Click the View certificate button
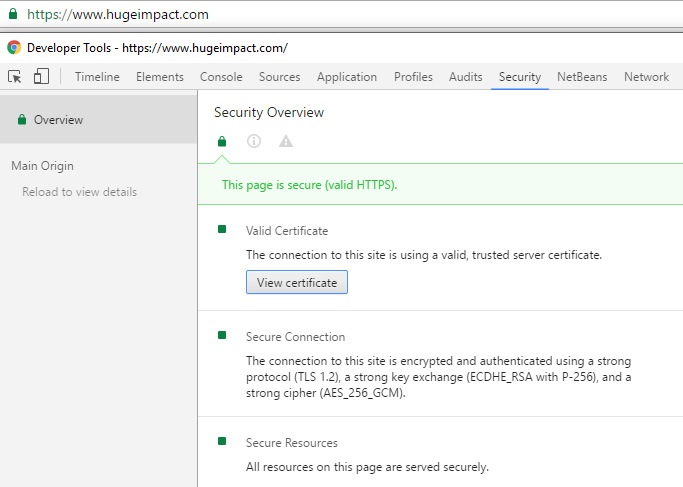Screen dimensions: 683x487 [x=297, y=282]
